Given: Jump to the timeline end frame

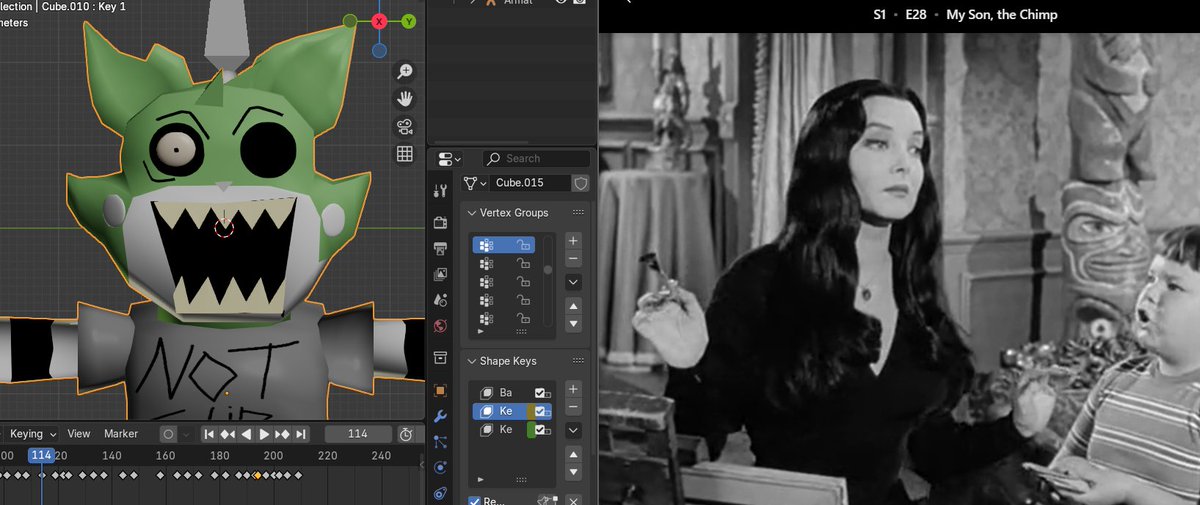Looking at the screenshot, I should click(301, 434).
